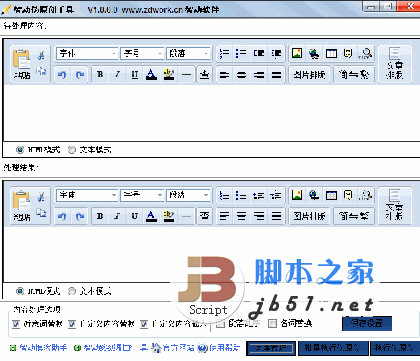Select text mode radio under the result editor
Image resolution: width=420 pixels, height=361 pixels.
point(72,291)
